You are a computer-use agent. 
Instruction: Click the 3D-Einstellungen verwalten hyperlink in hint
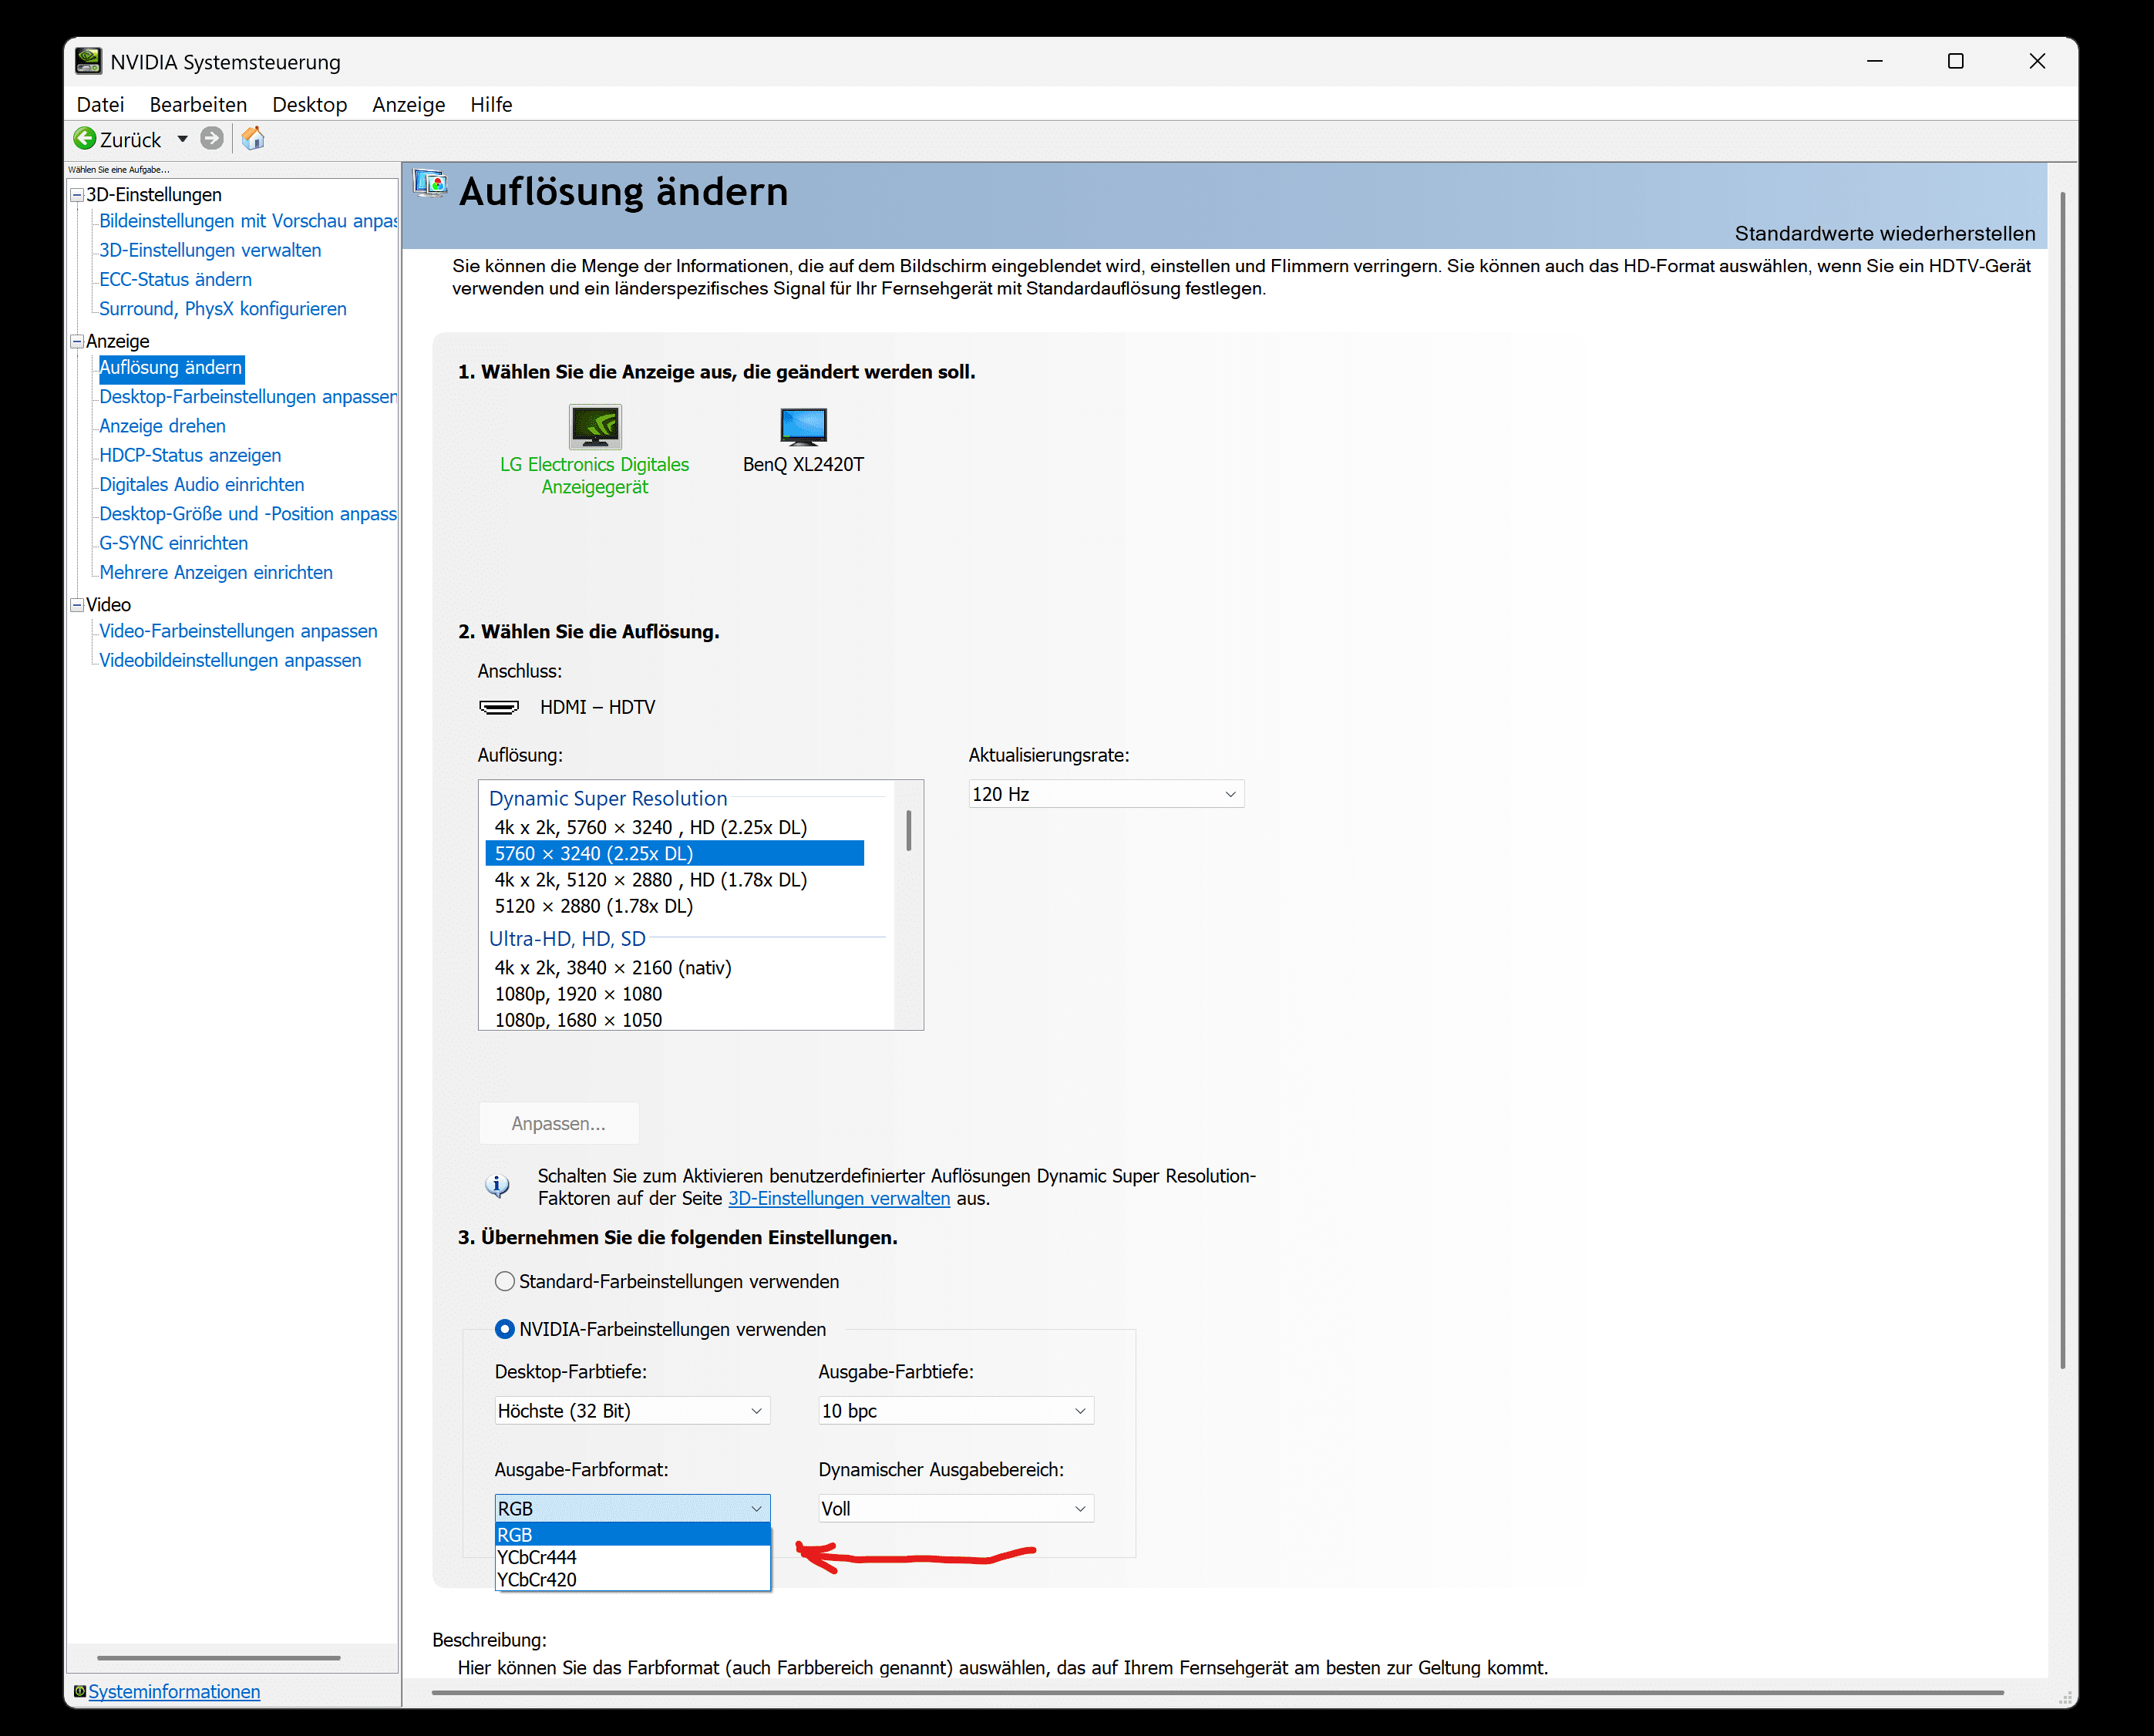pyautogui.click(x=839, y=1198)
